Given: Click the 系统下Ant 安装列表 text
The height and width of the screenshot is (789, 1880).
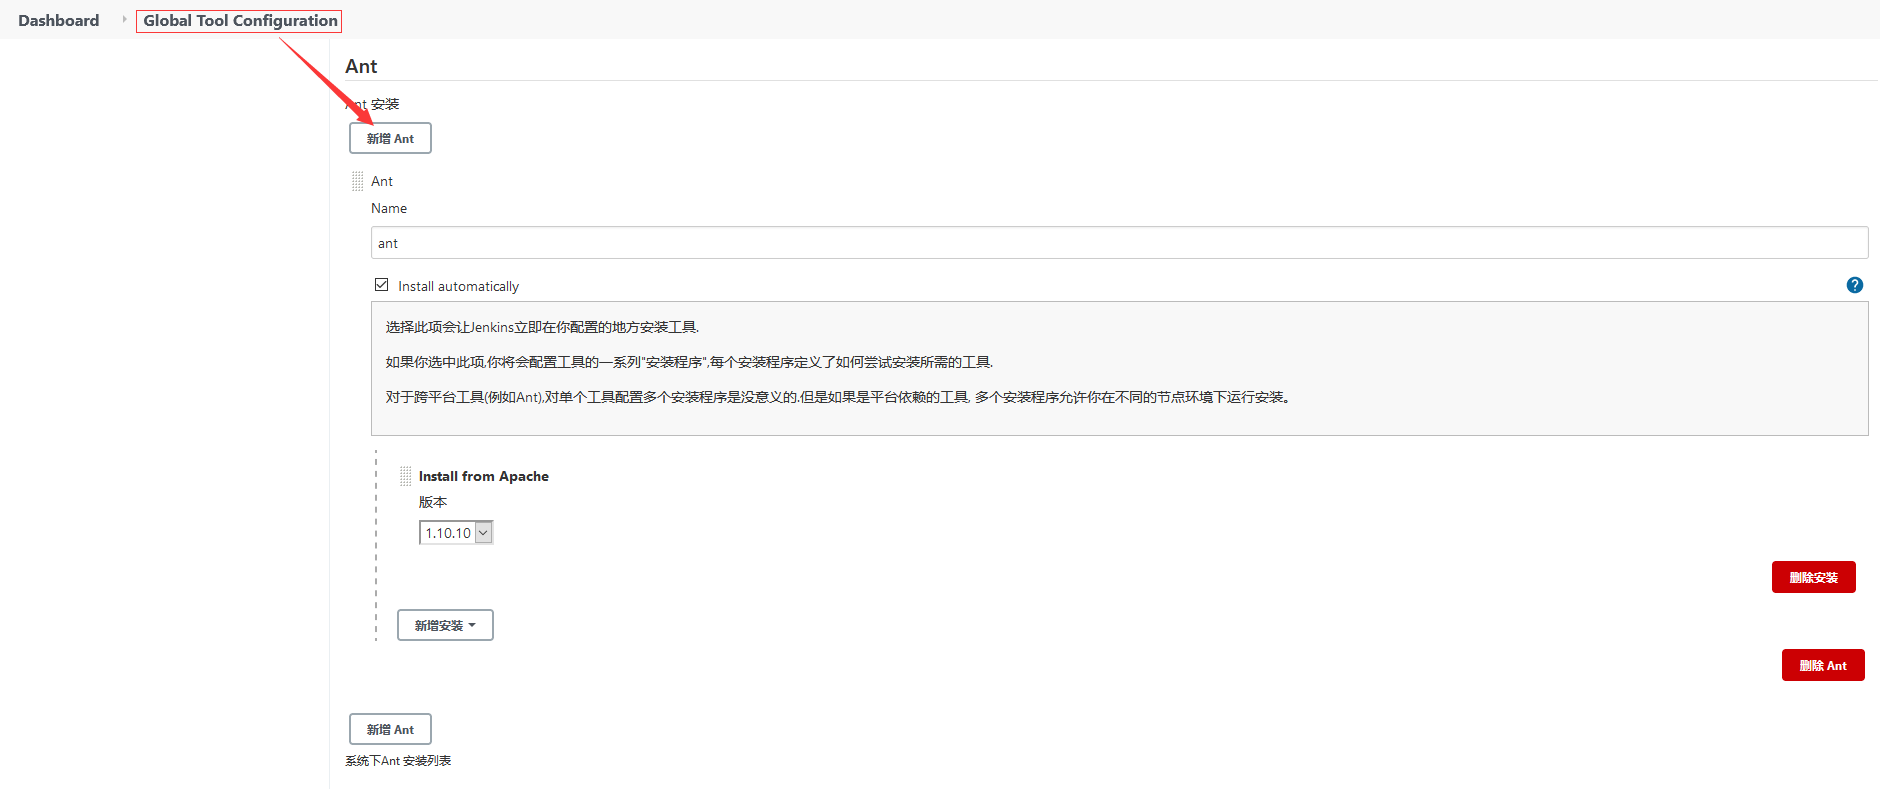Looking at the screenshot, I should pos(398,761).
